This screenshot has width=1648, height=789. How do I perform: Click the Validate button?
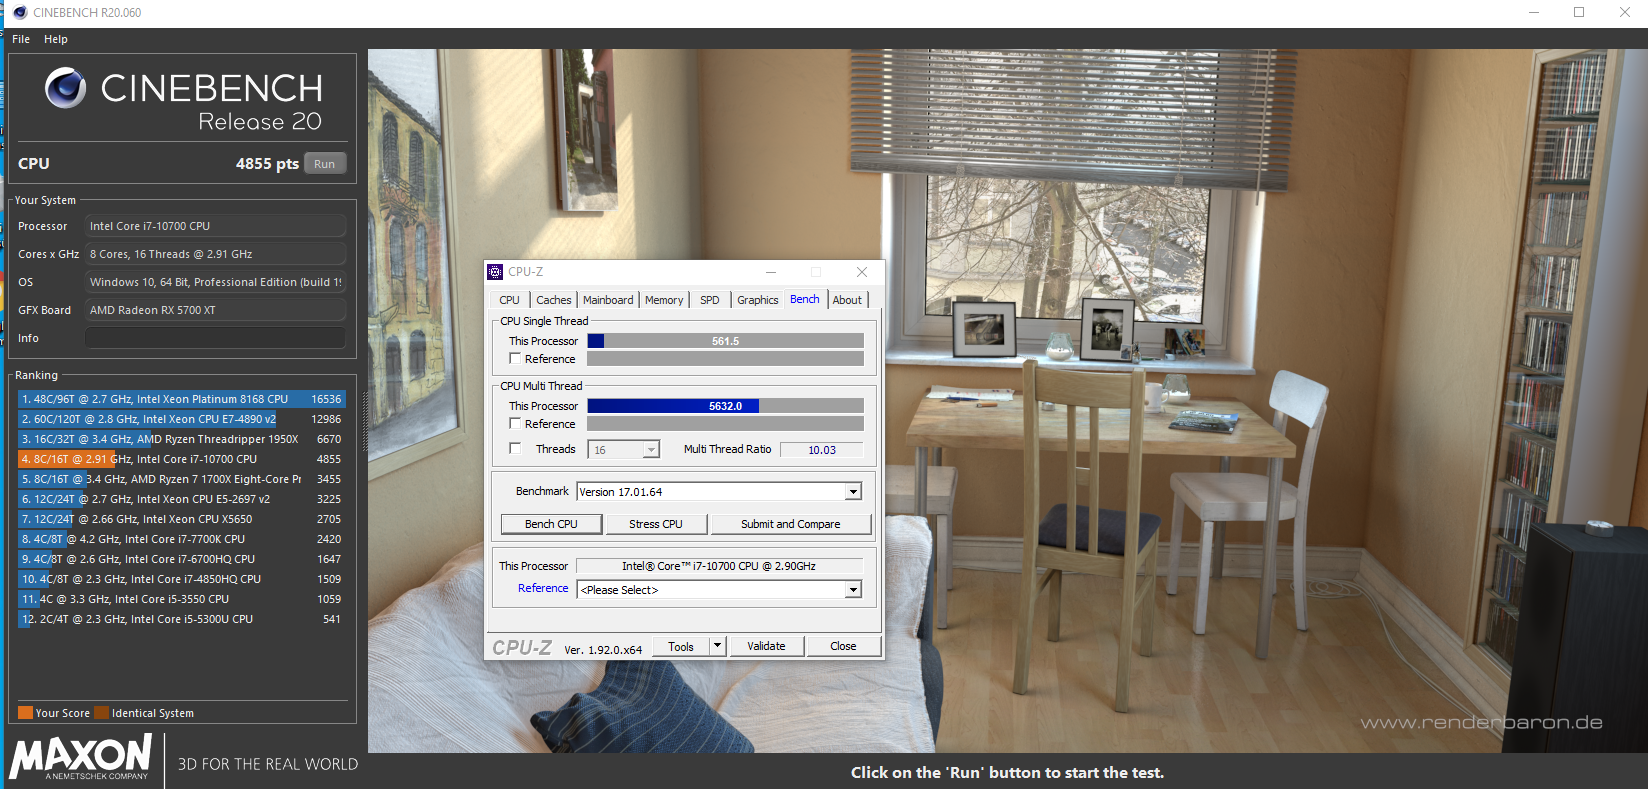(x=766, y=646)
